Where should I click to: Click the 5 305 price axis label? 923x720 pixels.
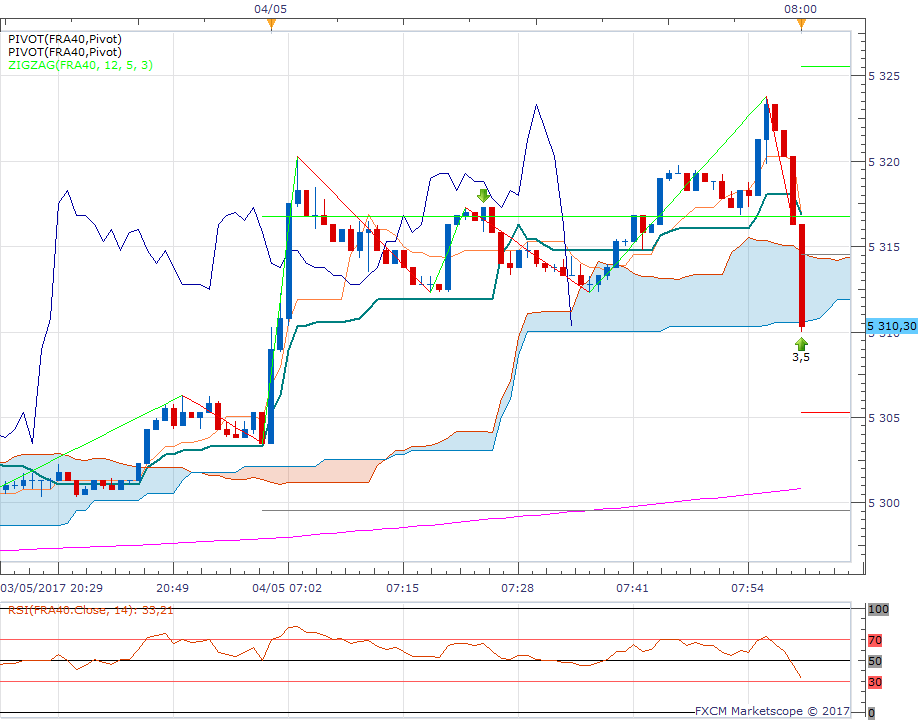(x=884, y=418)
